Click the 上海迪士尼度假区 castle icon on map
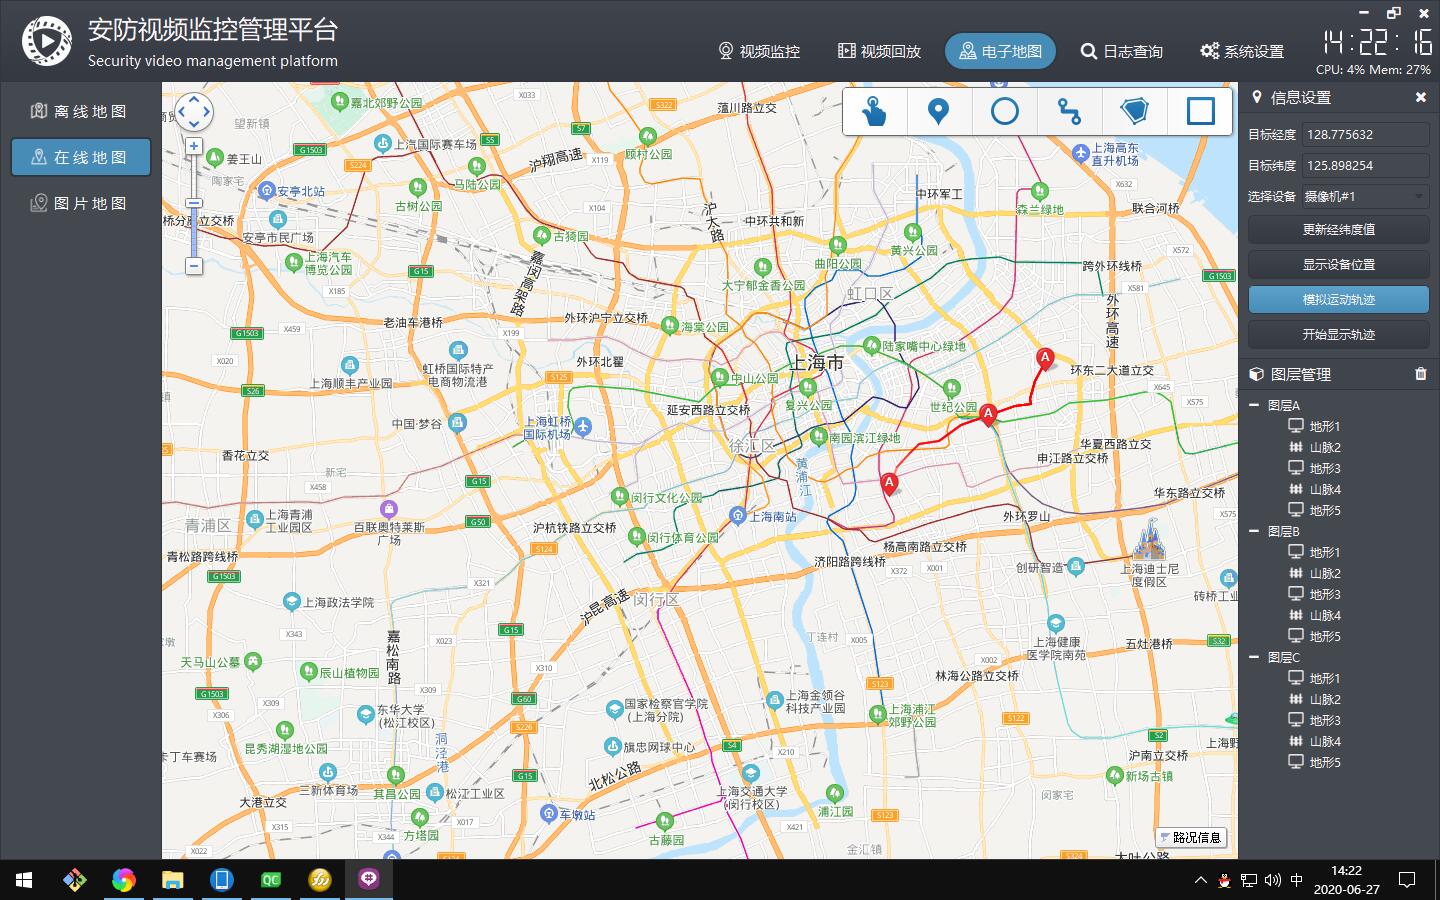Screen dimensions: 1440x900 click(x=1150, y=541)
